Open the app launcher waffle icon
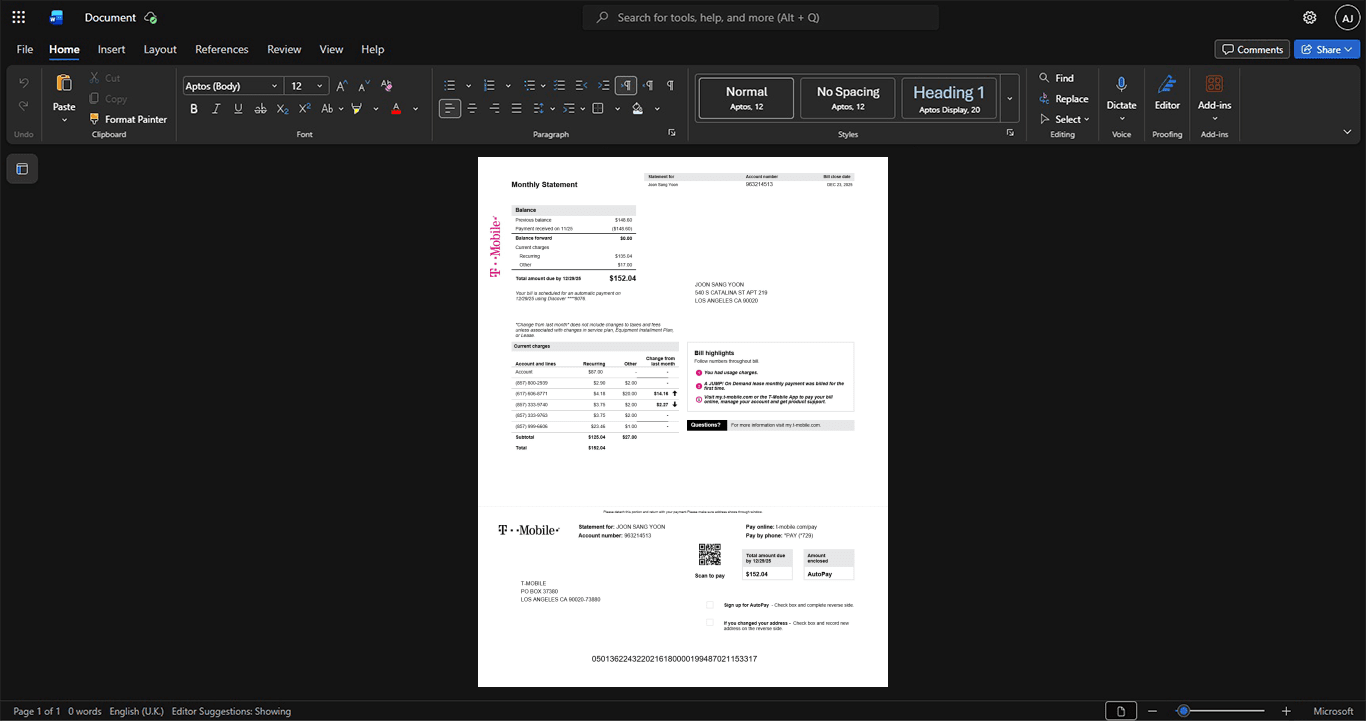 pos(18,17)
